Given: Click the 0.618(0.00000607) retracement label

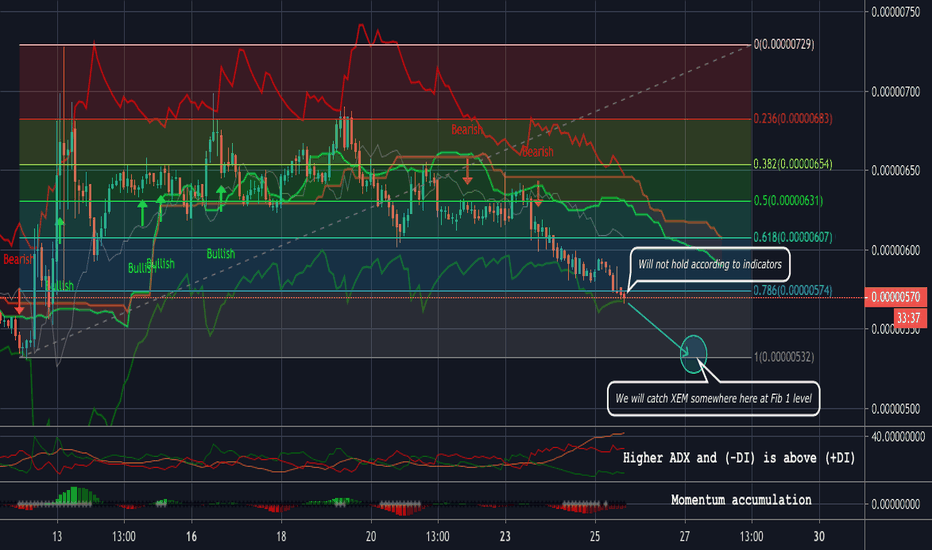Looking at the screenshot, I should 793,237.
